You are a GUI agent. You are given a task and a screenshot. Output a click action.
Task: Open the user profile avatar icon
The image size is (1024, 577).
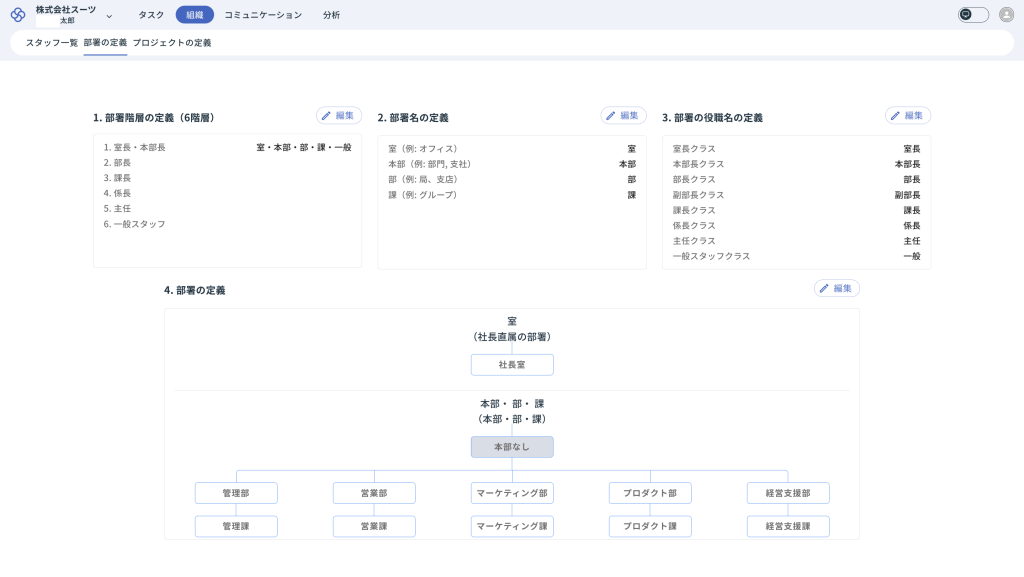pos(1006,15)
